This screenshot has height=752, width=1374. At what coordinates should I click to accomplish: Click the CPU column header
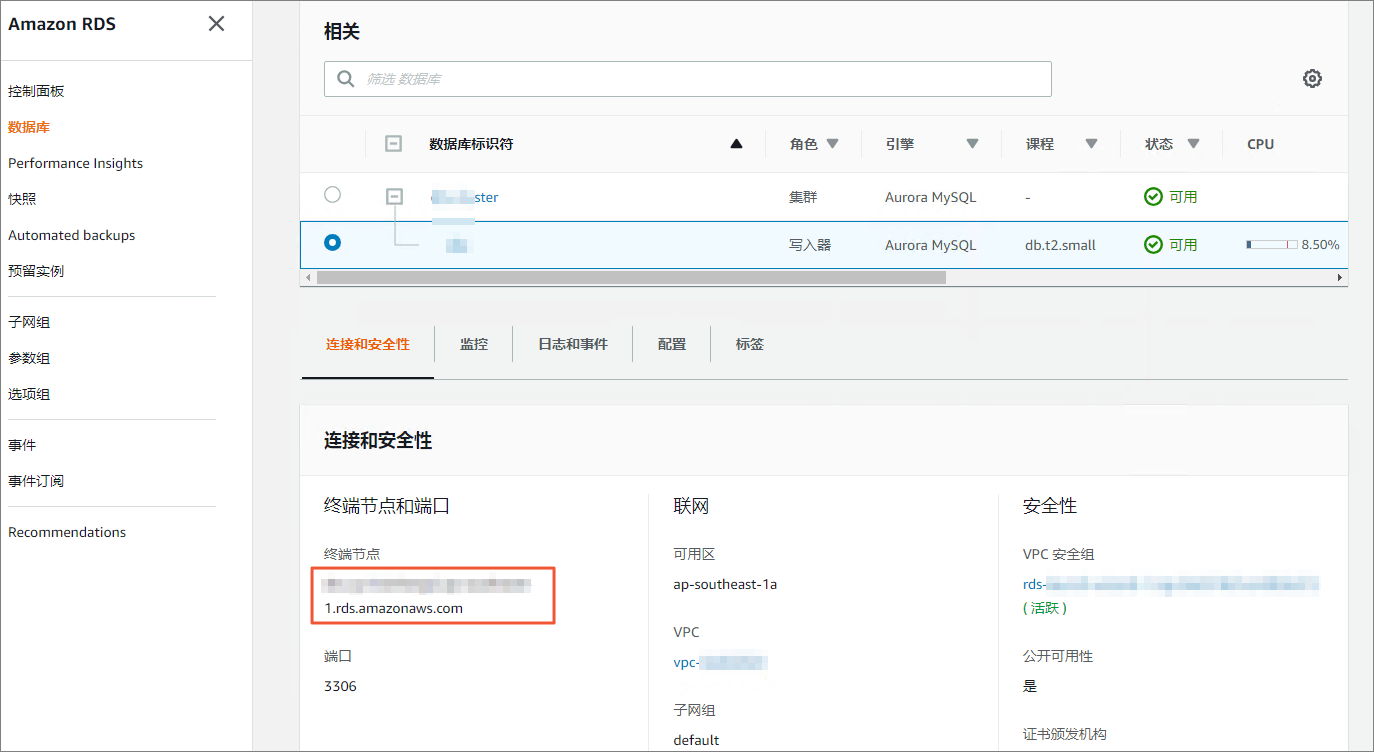tap(1260, 144)
